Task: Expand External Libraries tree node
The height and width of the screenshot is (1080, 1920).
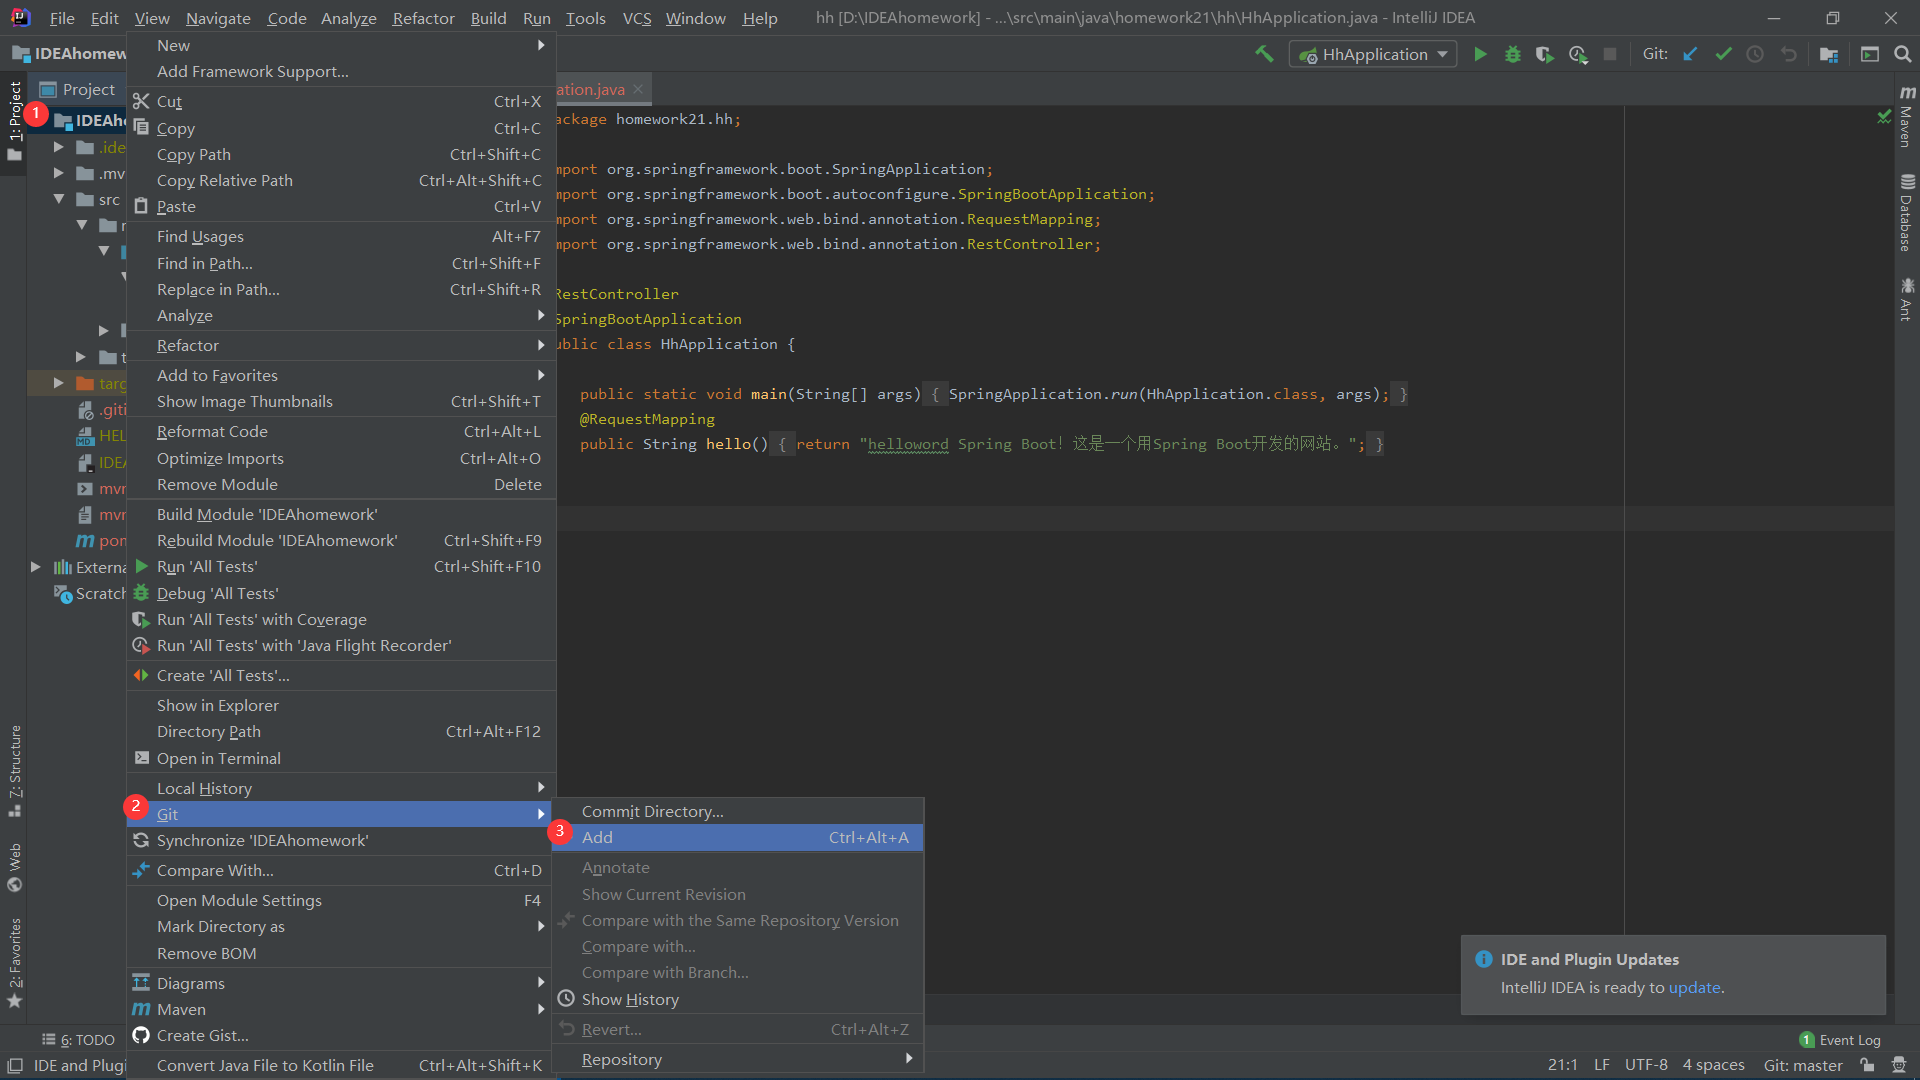Action: click(x=36, y=567)
